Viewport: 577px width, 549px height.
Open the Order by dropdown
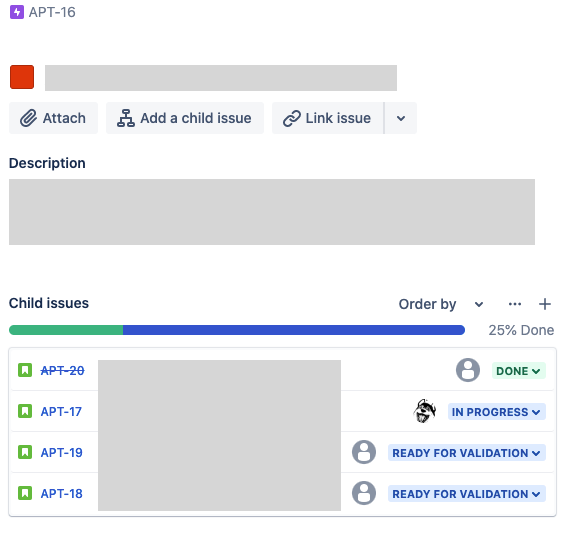441,304
